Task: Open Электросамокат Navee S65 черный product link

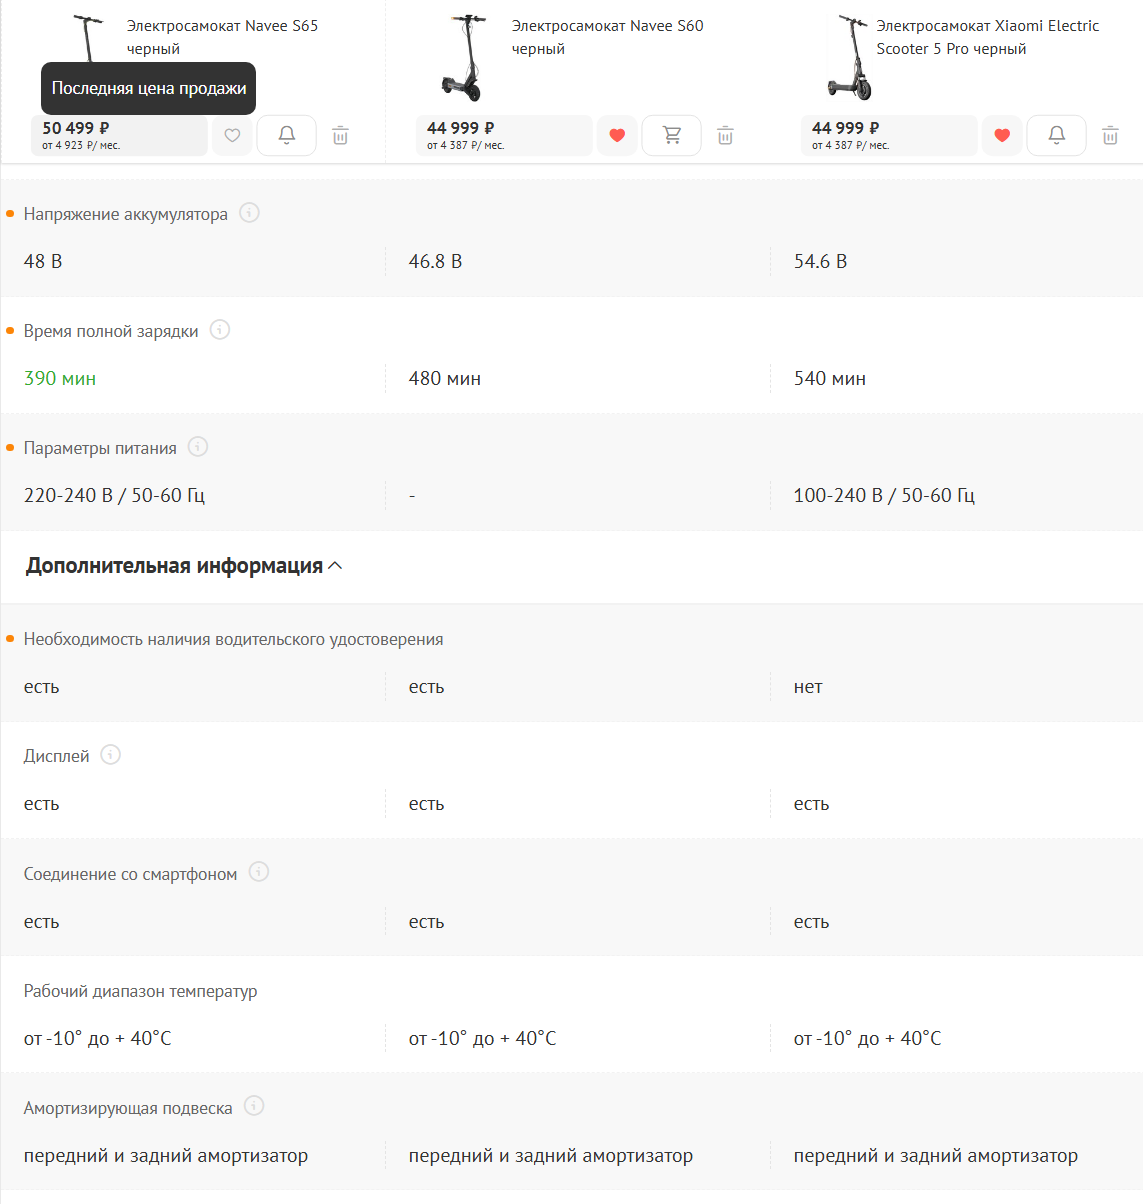Action: click(222, 37)
